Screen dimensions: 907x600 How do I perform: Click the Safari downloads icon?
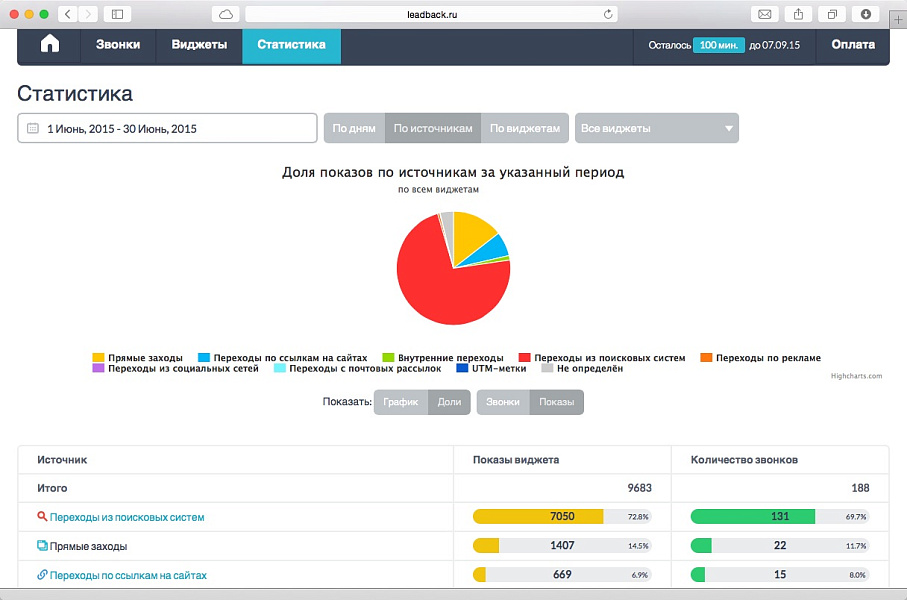click(x=866, y=14)
